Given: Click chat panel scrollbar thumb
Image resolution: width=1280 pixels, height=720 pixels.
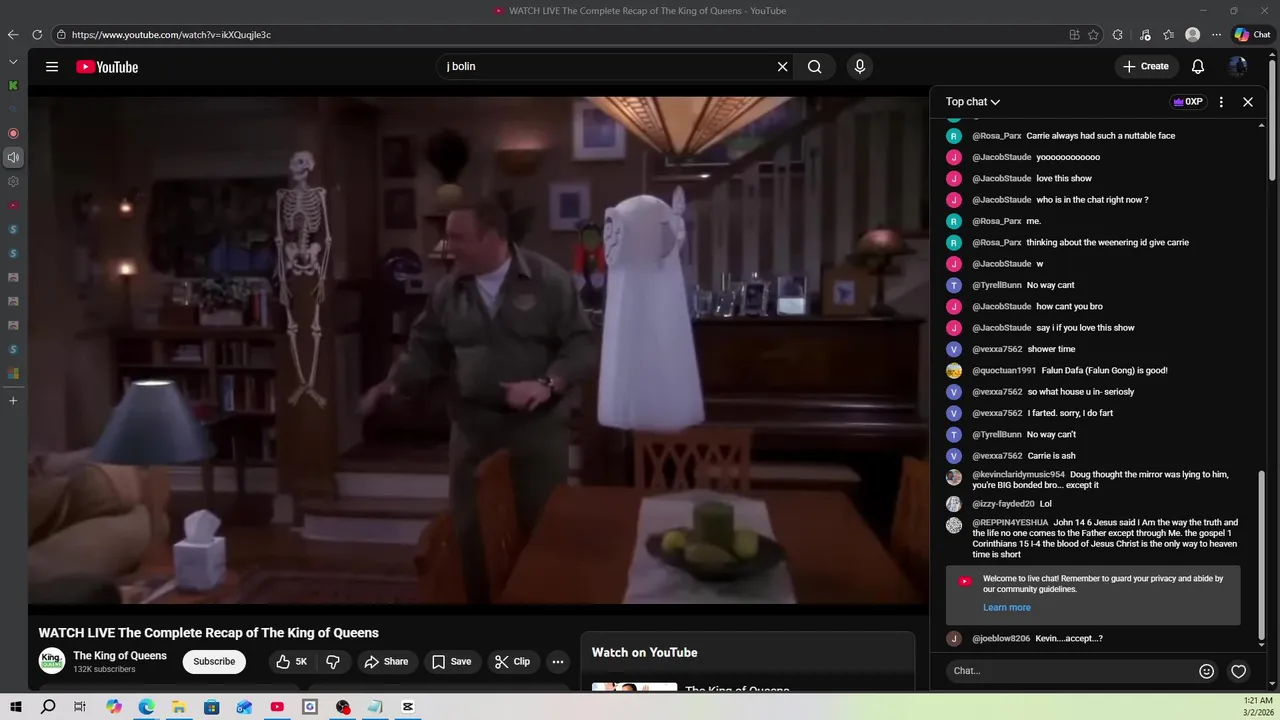Looking at the screenshot, I should coord(1262,555).
